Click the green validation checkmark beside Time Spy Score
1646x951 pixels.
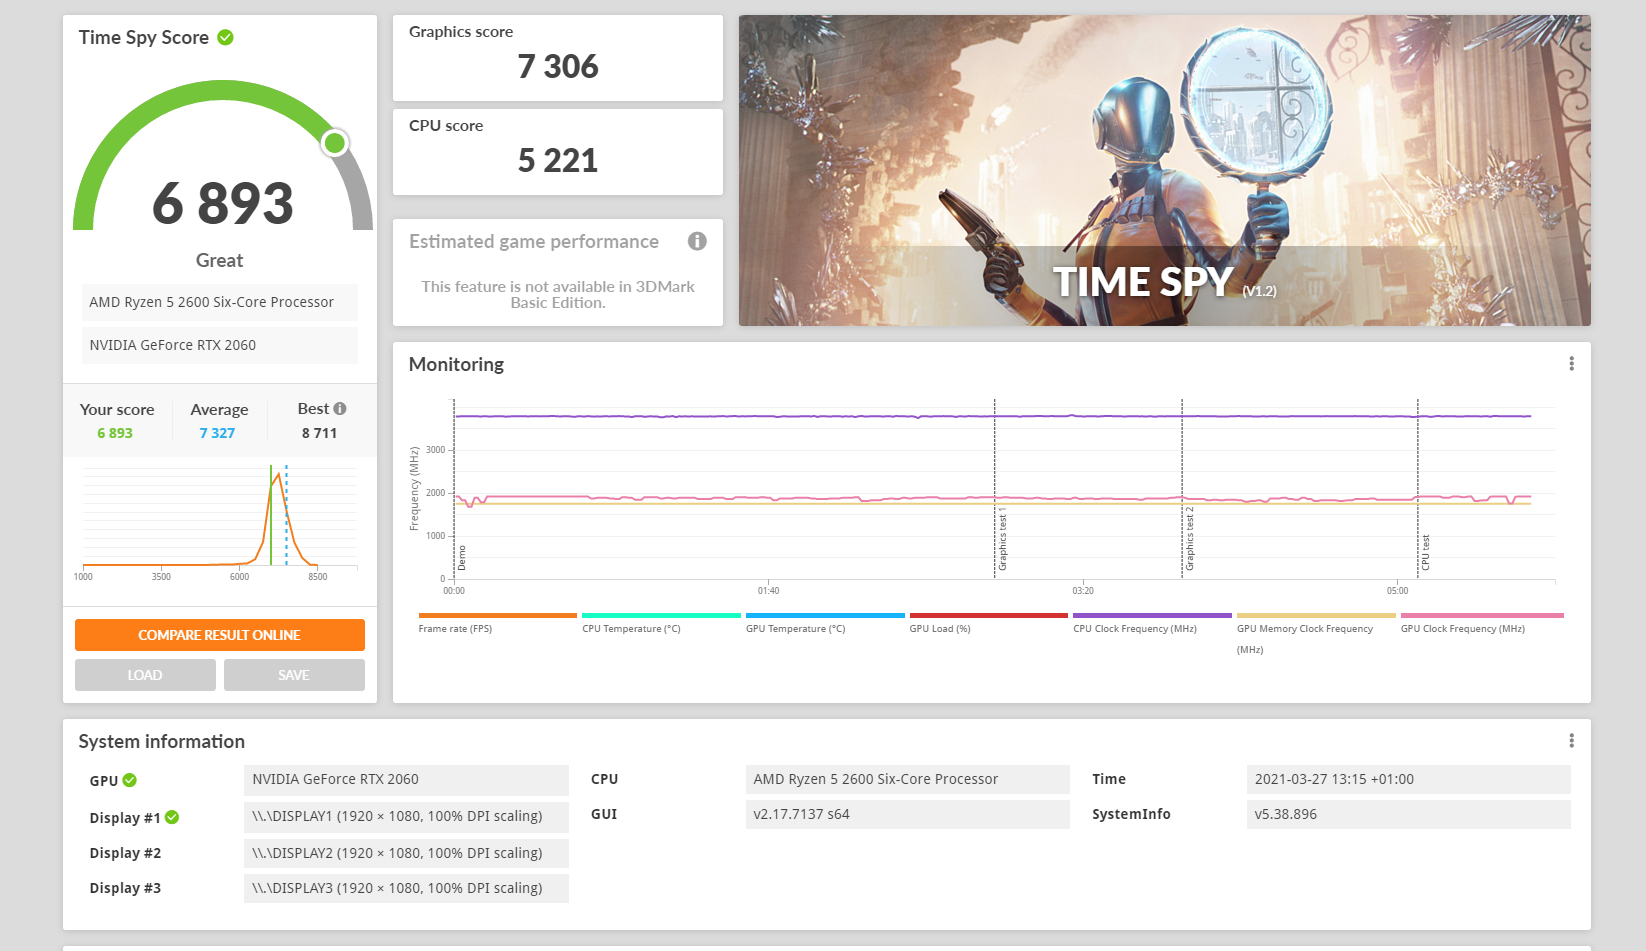click(x=226, y=37)
